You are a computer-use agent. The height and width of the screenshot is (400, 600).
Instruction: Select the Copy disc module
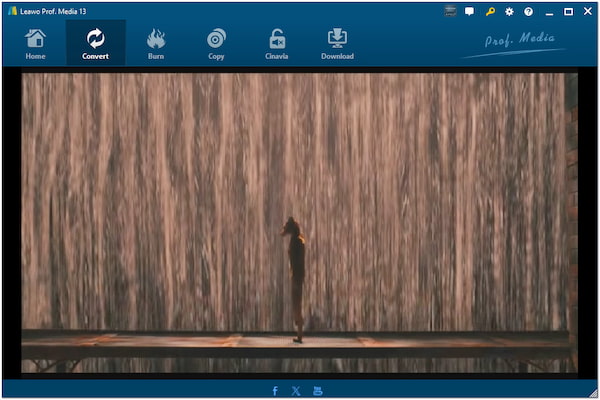click(x=216, y=44)
